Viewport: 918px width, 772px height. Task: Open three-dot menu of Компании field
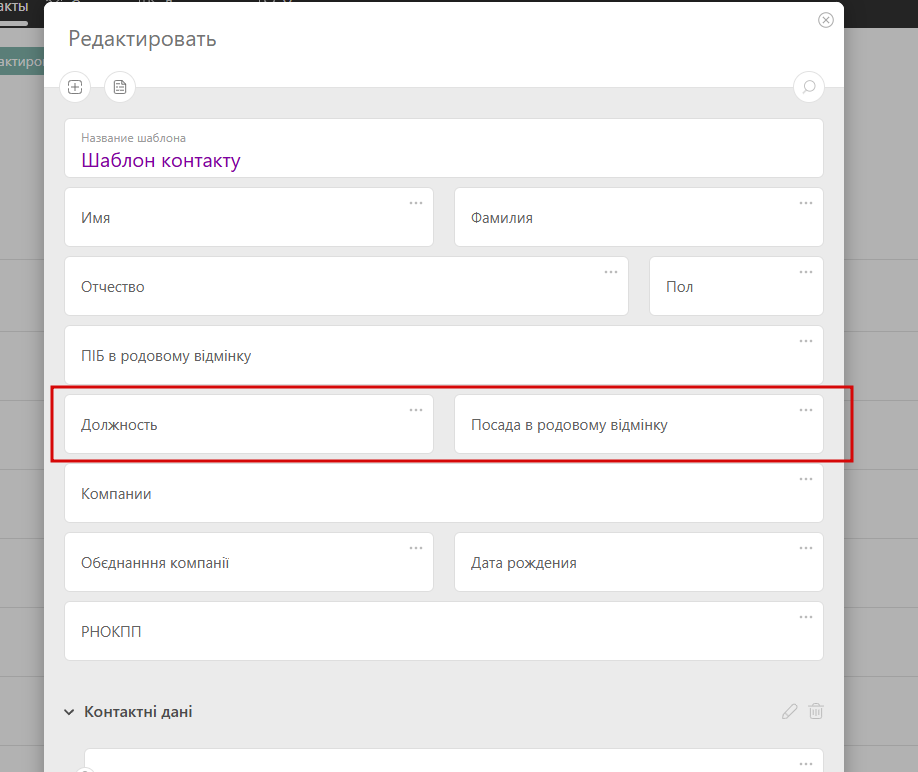tap(806, 479)
